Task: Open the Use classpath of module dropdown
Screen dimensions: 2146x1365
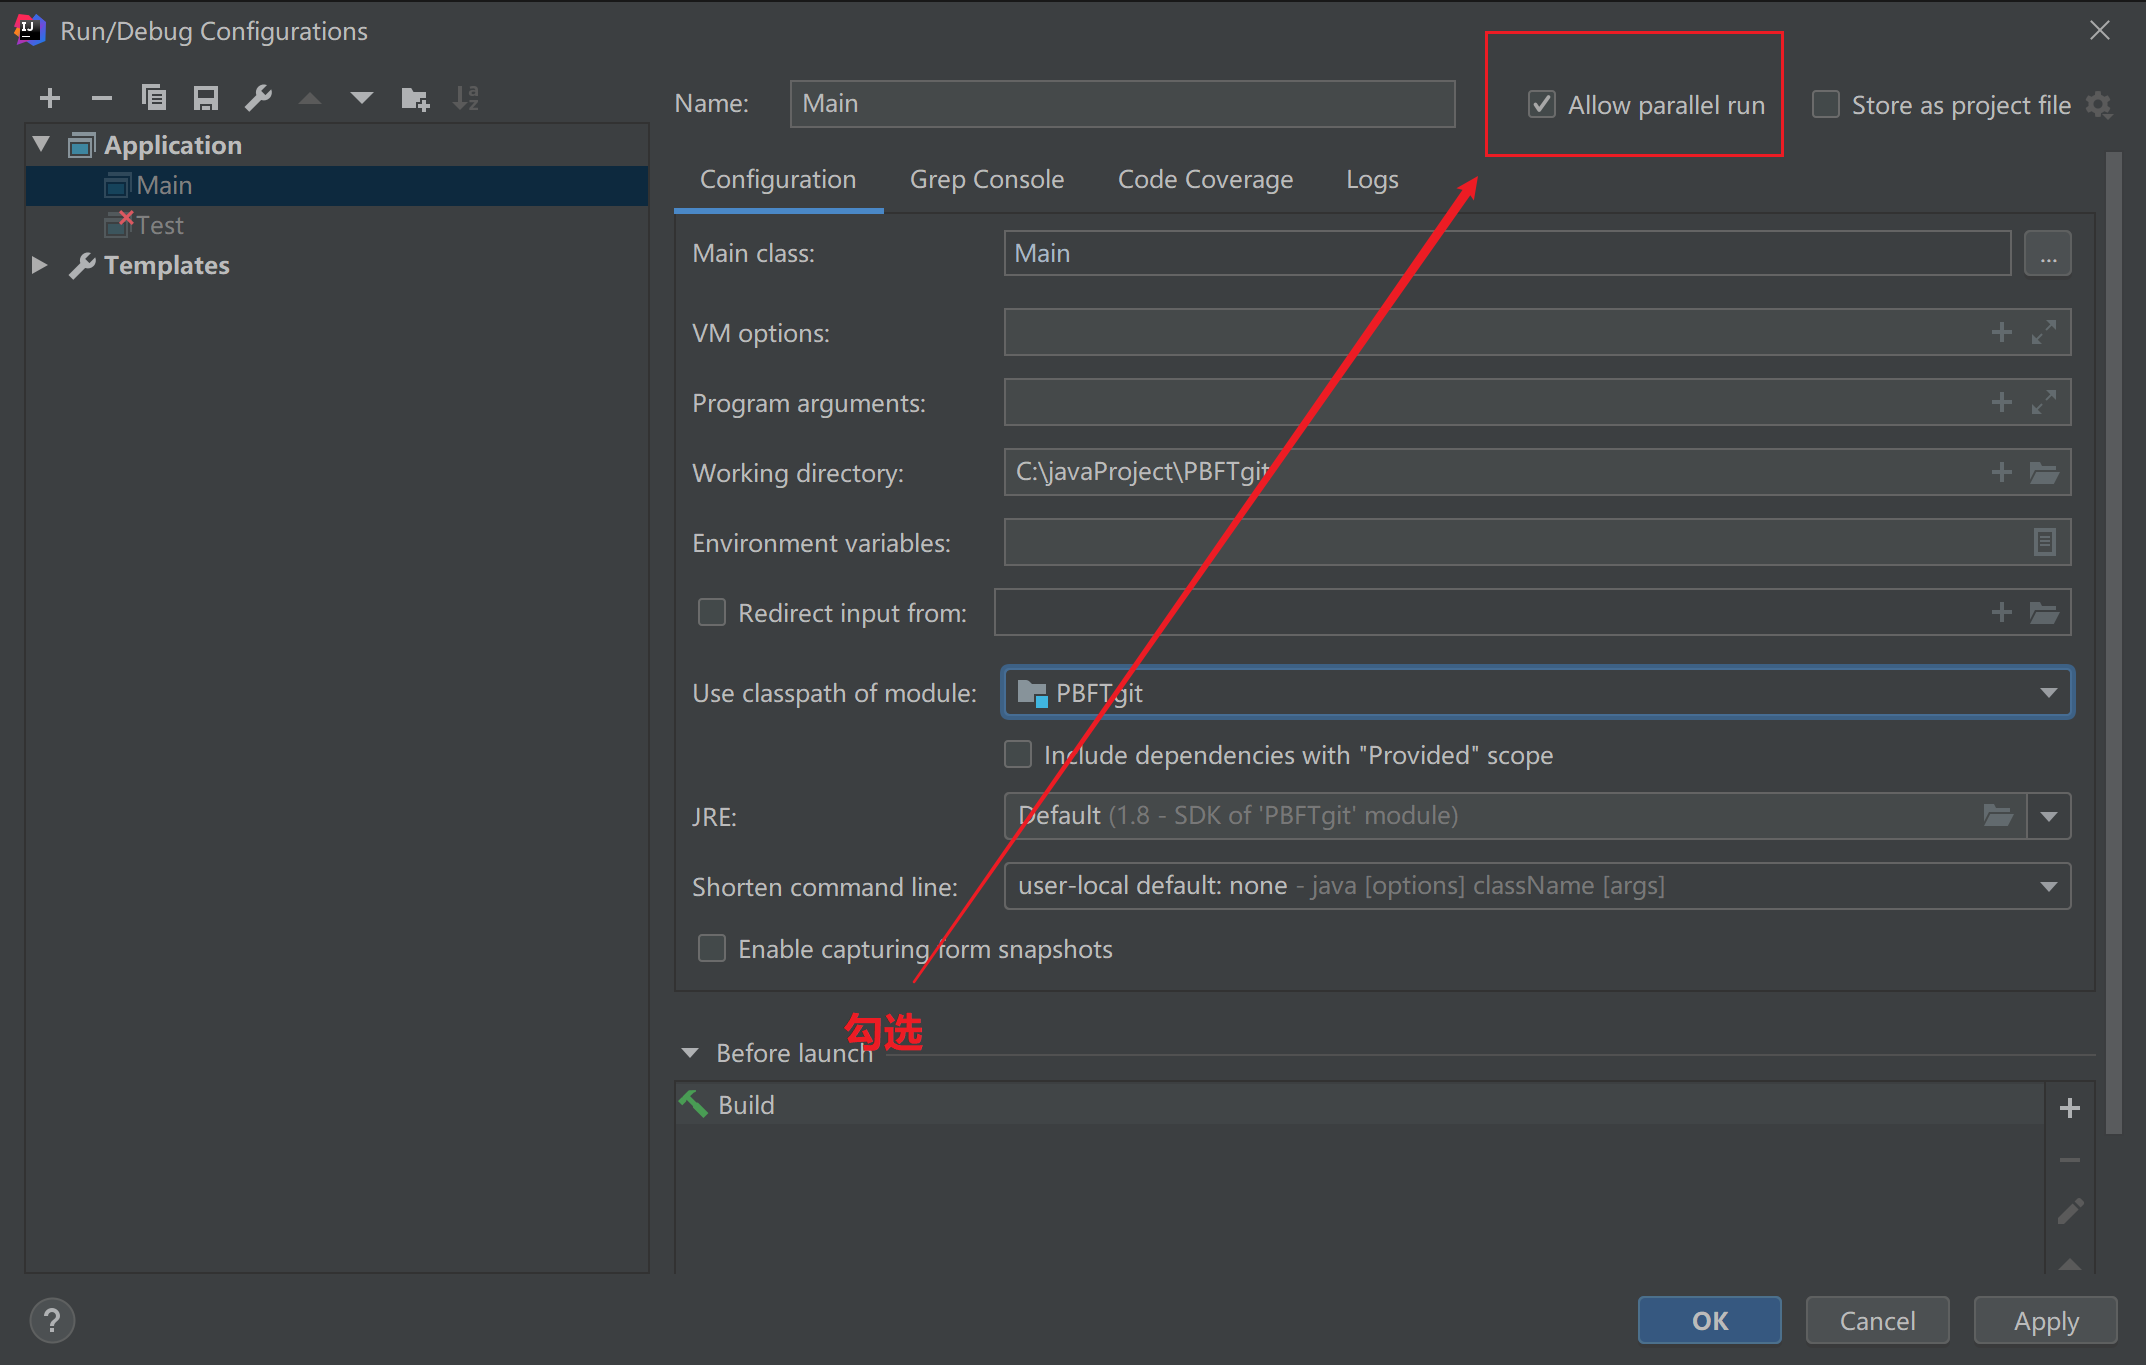Action: coord(2048,693)
